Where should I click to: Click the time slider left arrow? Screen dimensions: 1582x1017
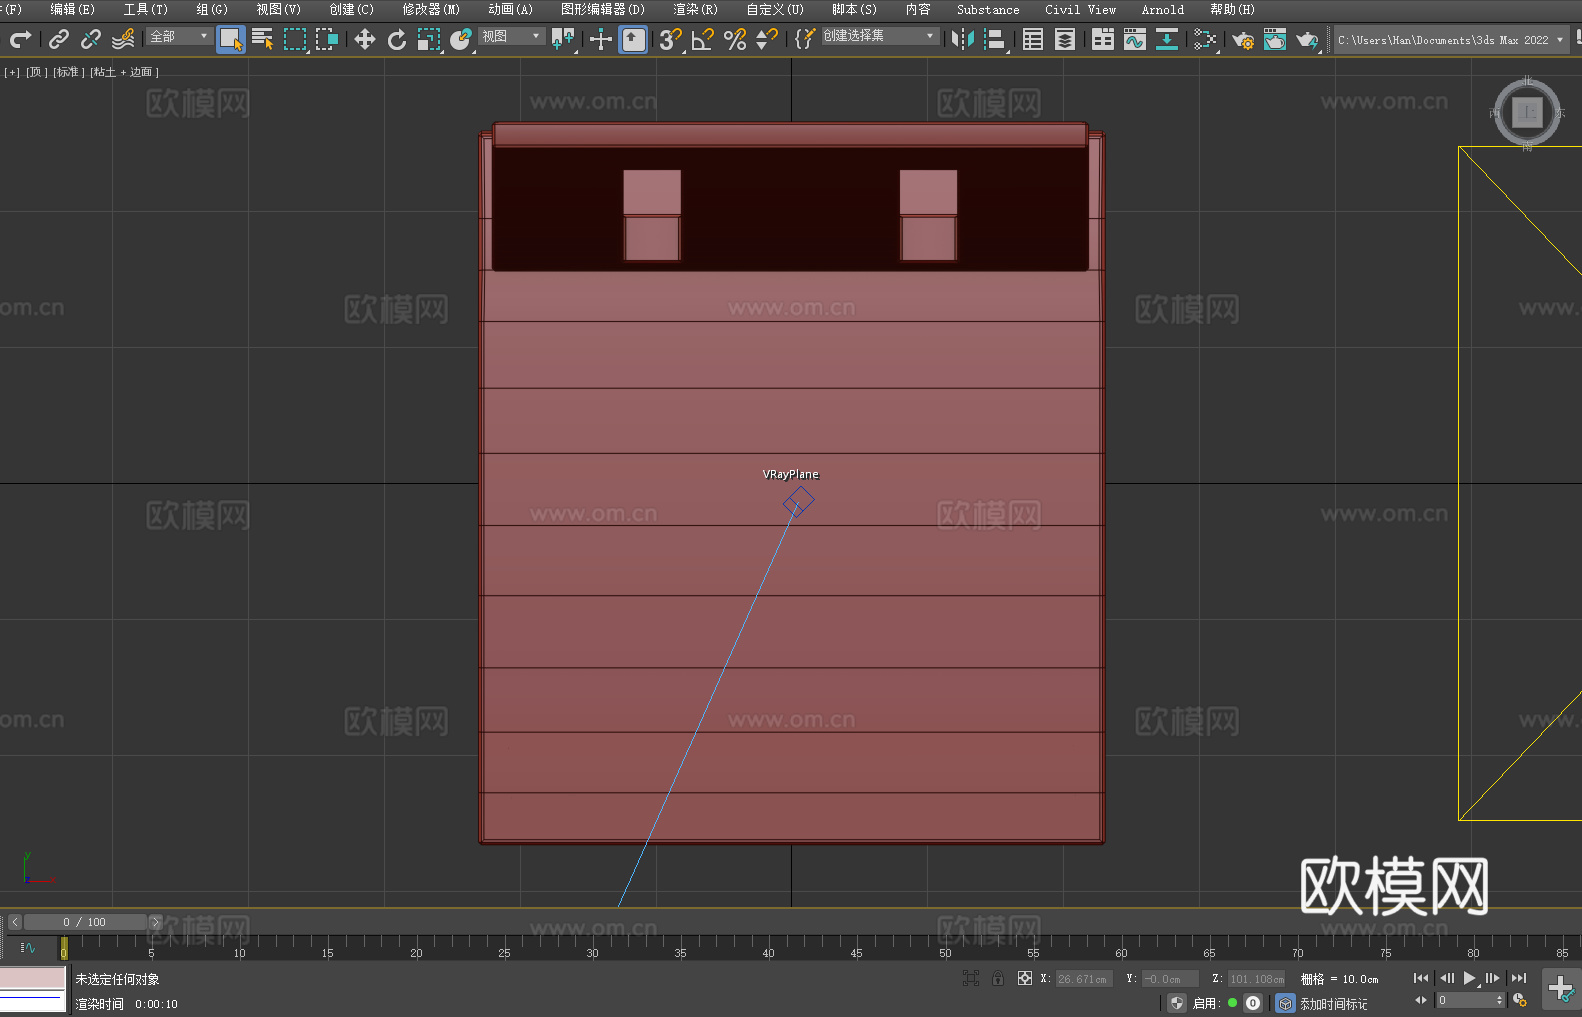click(x=14, y=922)
